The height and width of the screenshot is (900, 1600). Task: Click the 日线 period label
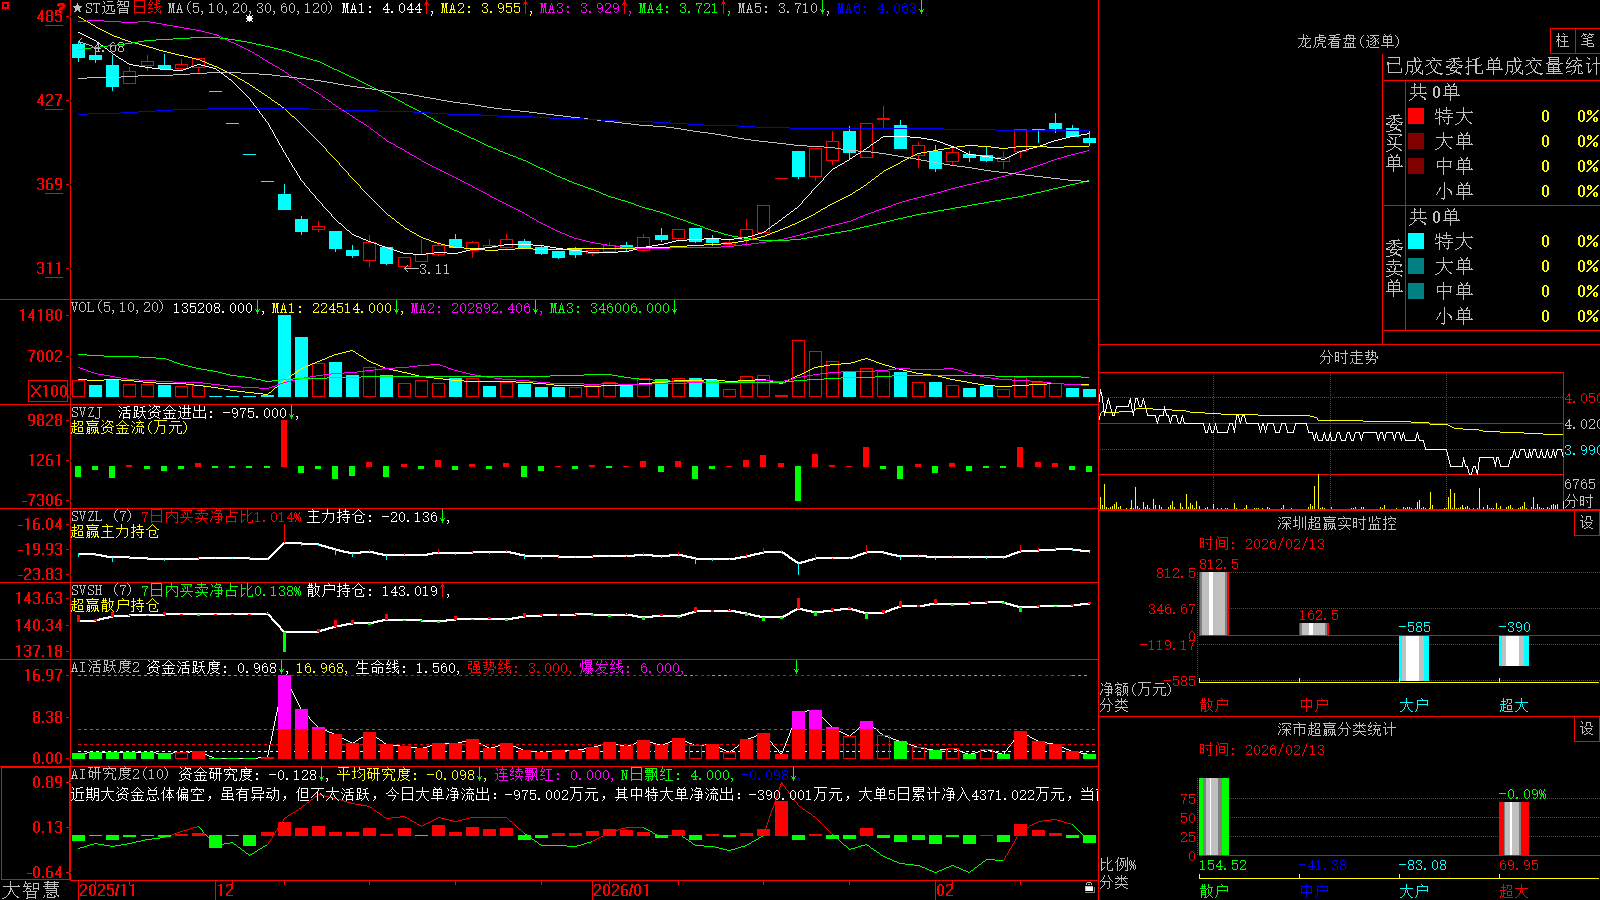(147, 8)
